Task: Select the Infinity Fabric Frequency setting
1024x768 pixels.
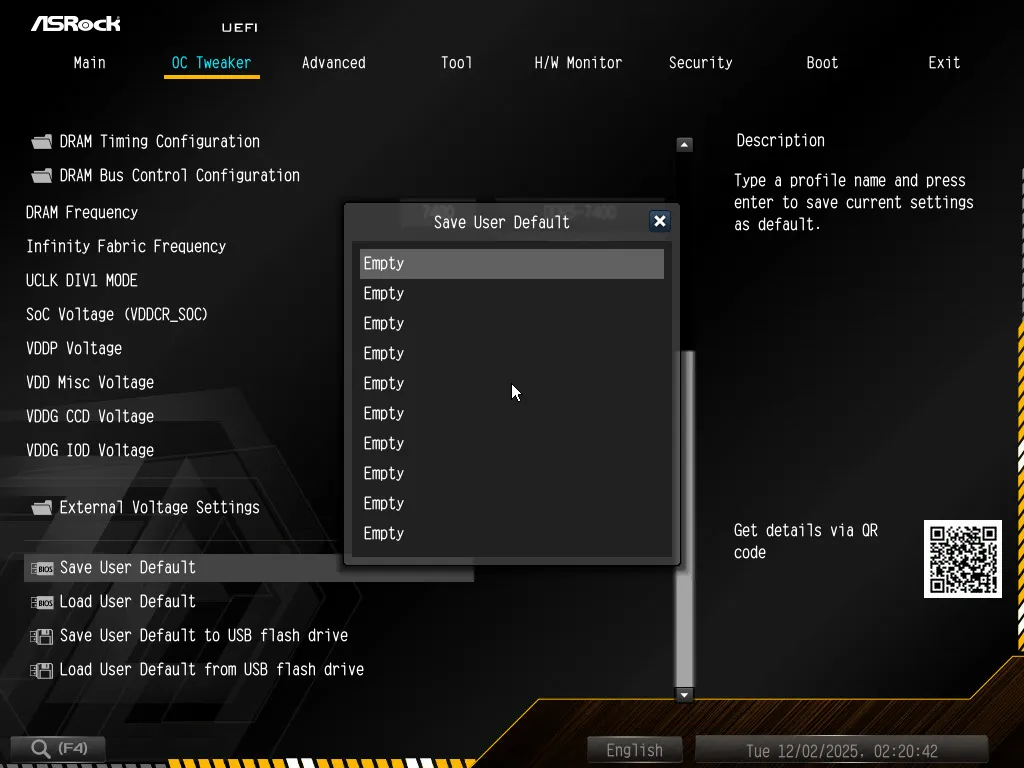Action: click(126, 247)
